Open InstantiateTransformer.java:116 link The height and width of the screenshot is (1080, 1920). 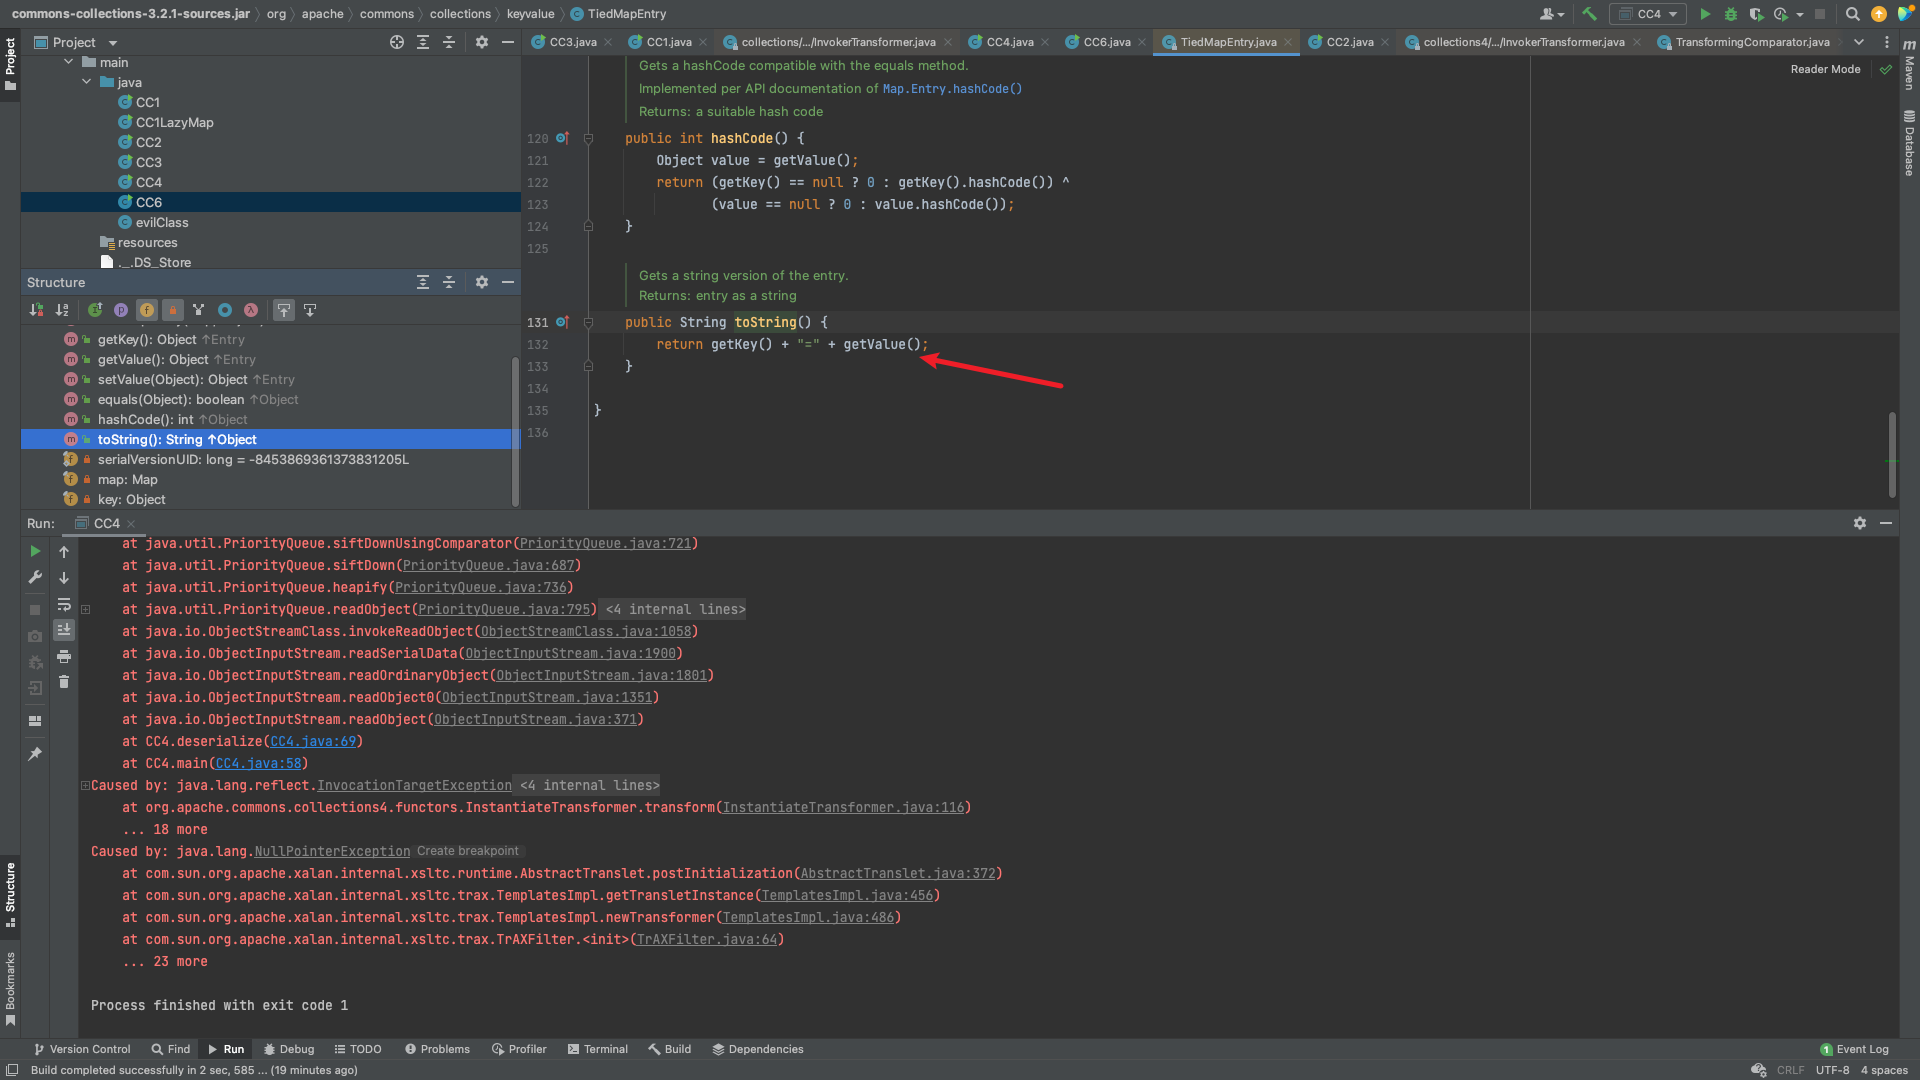tap(843, 807)
